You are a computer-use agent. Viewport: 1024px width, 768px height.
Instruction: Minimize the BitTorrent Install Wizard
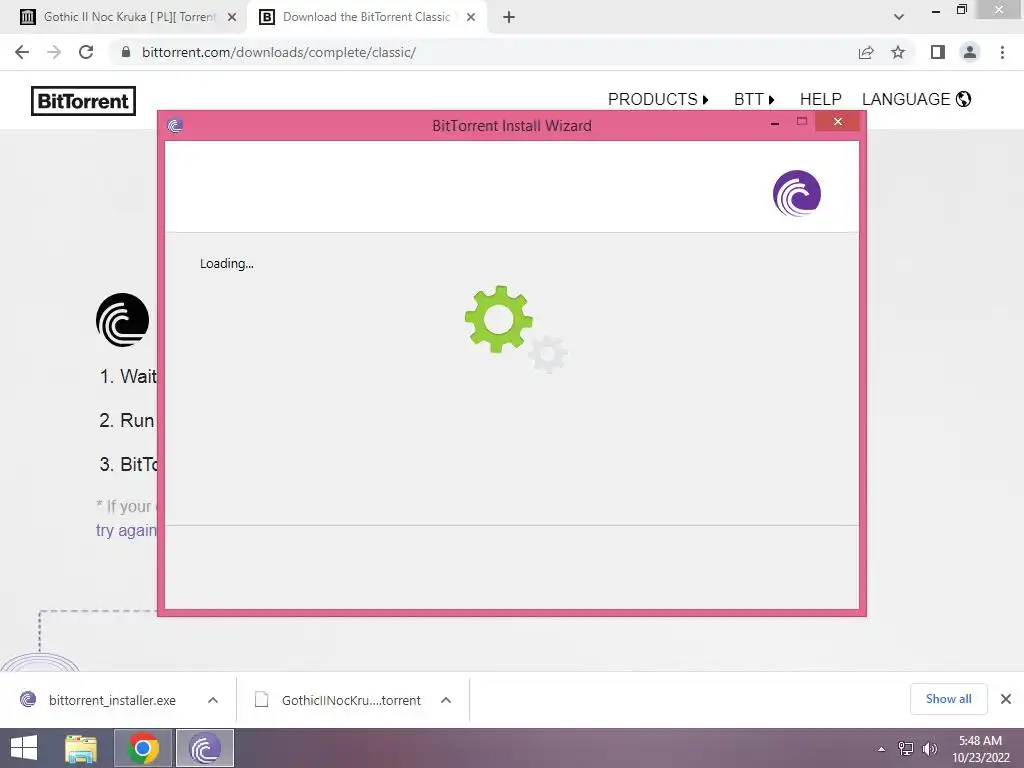point(775,122)
